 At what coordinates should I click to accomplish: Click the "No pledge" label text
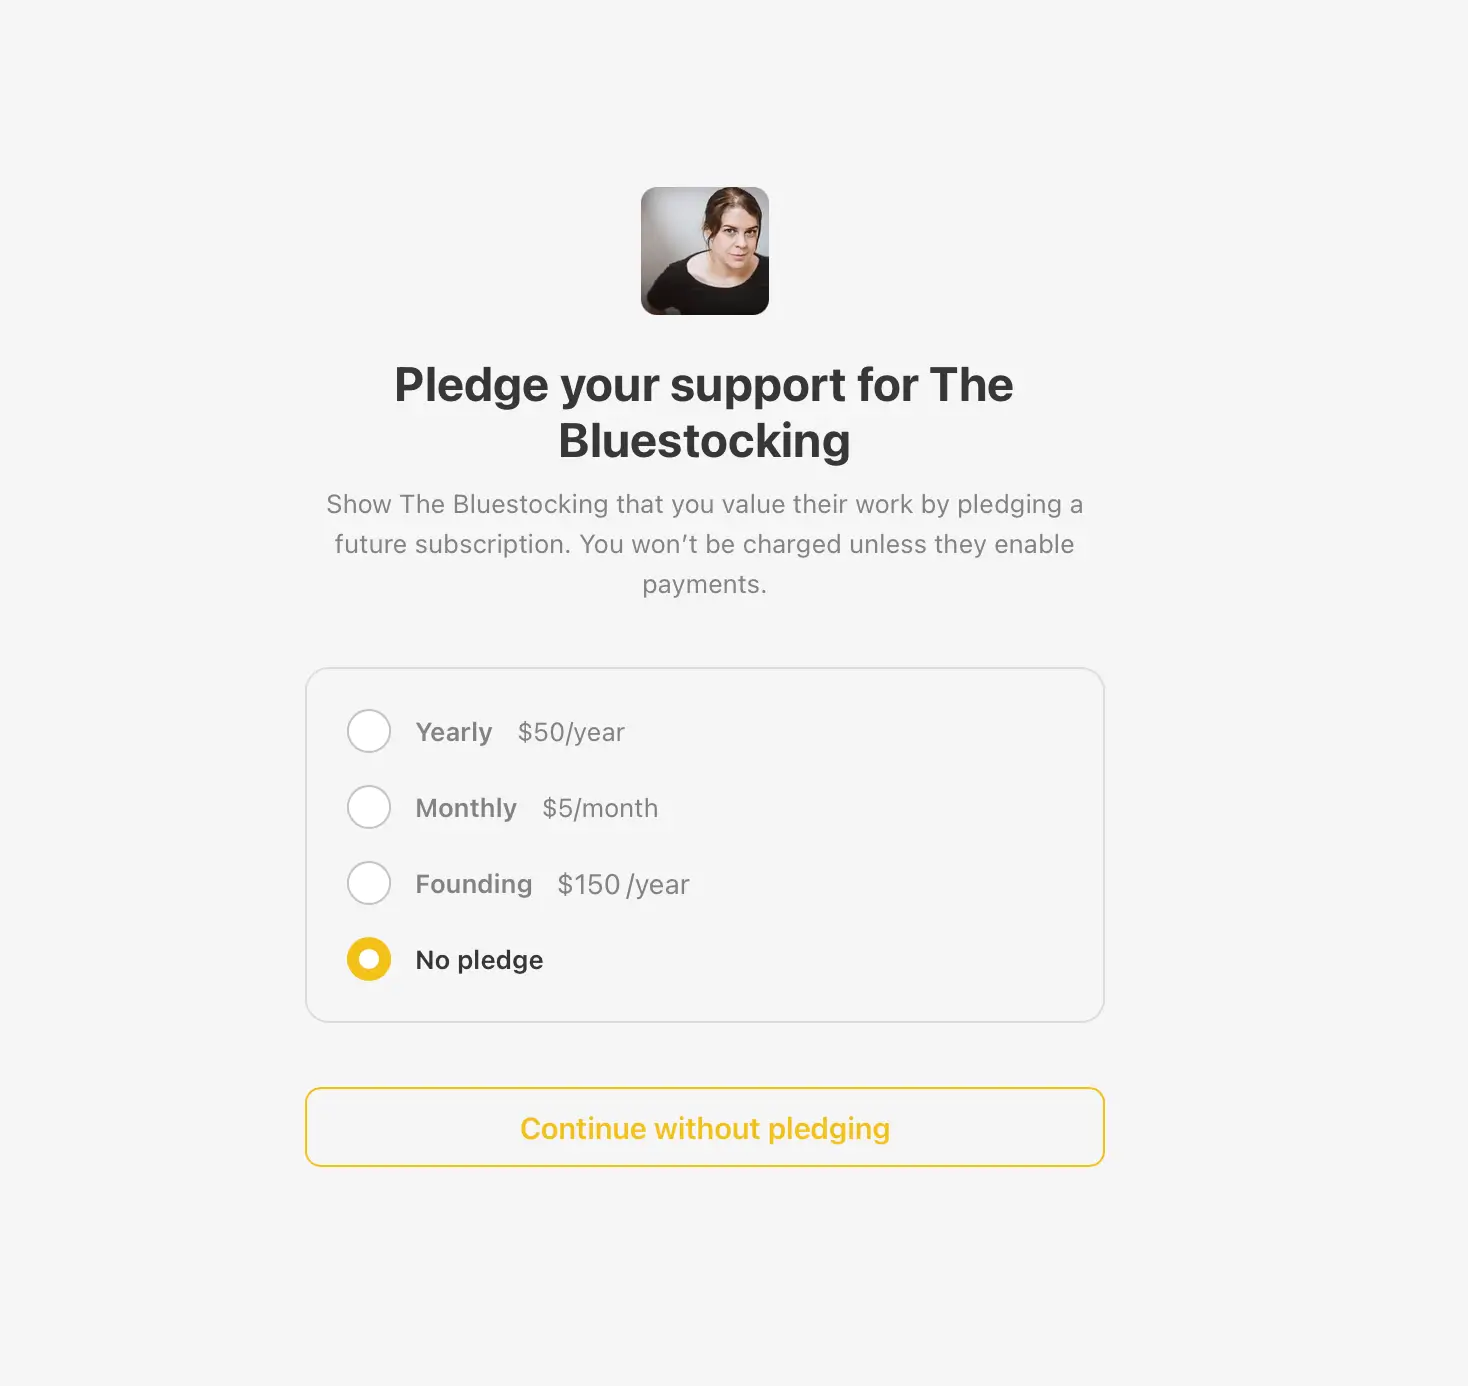click(x=479, y=960)
